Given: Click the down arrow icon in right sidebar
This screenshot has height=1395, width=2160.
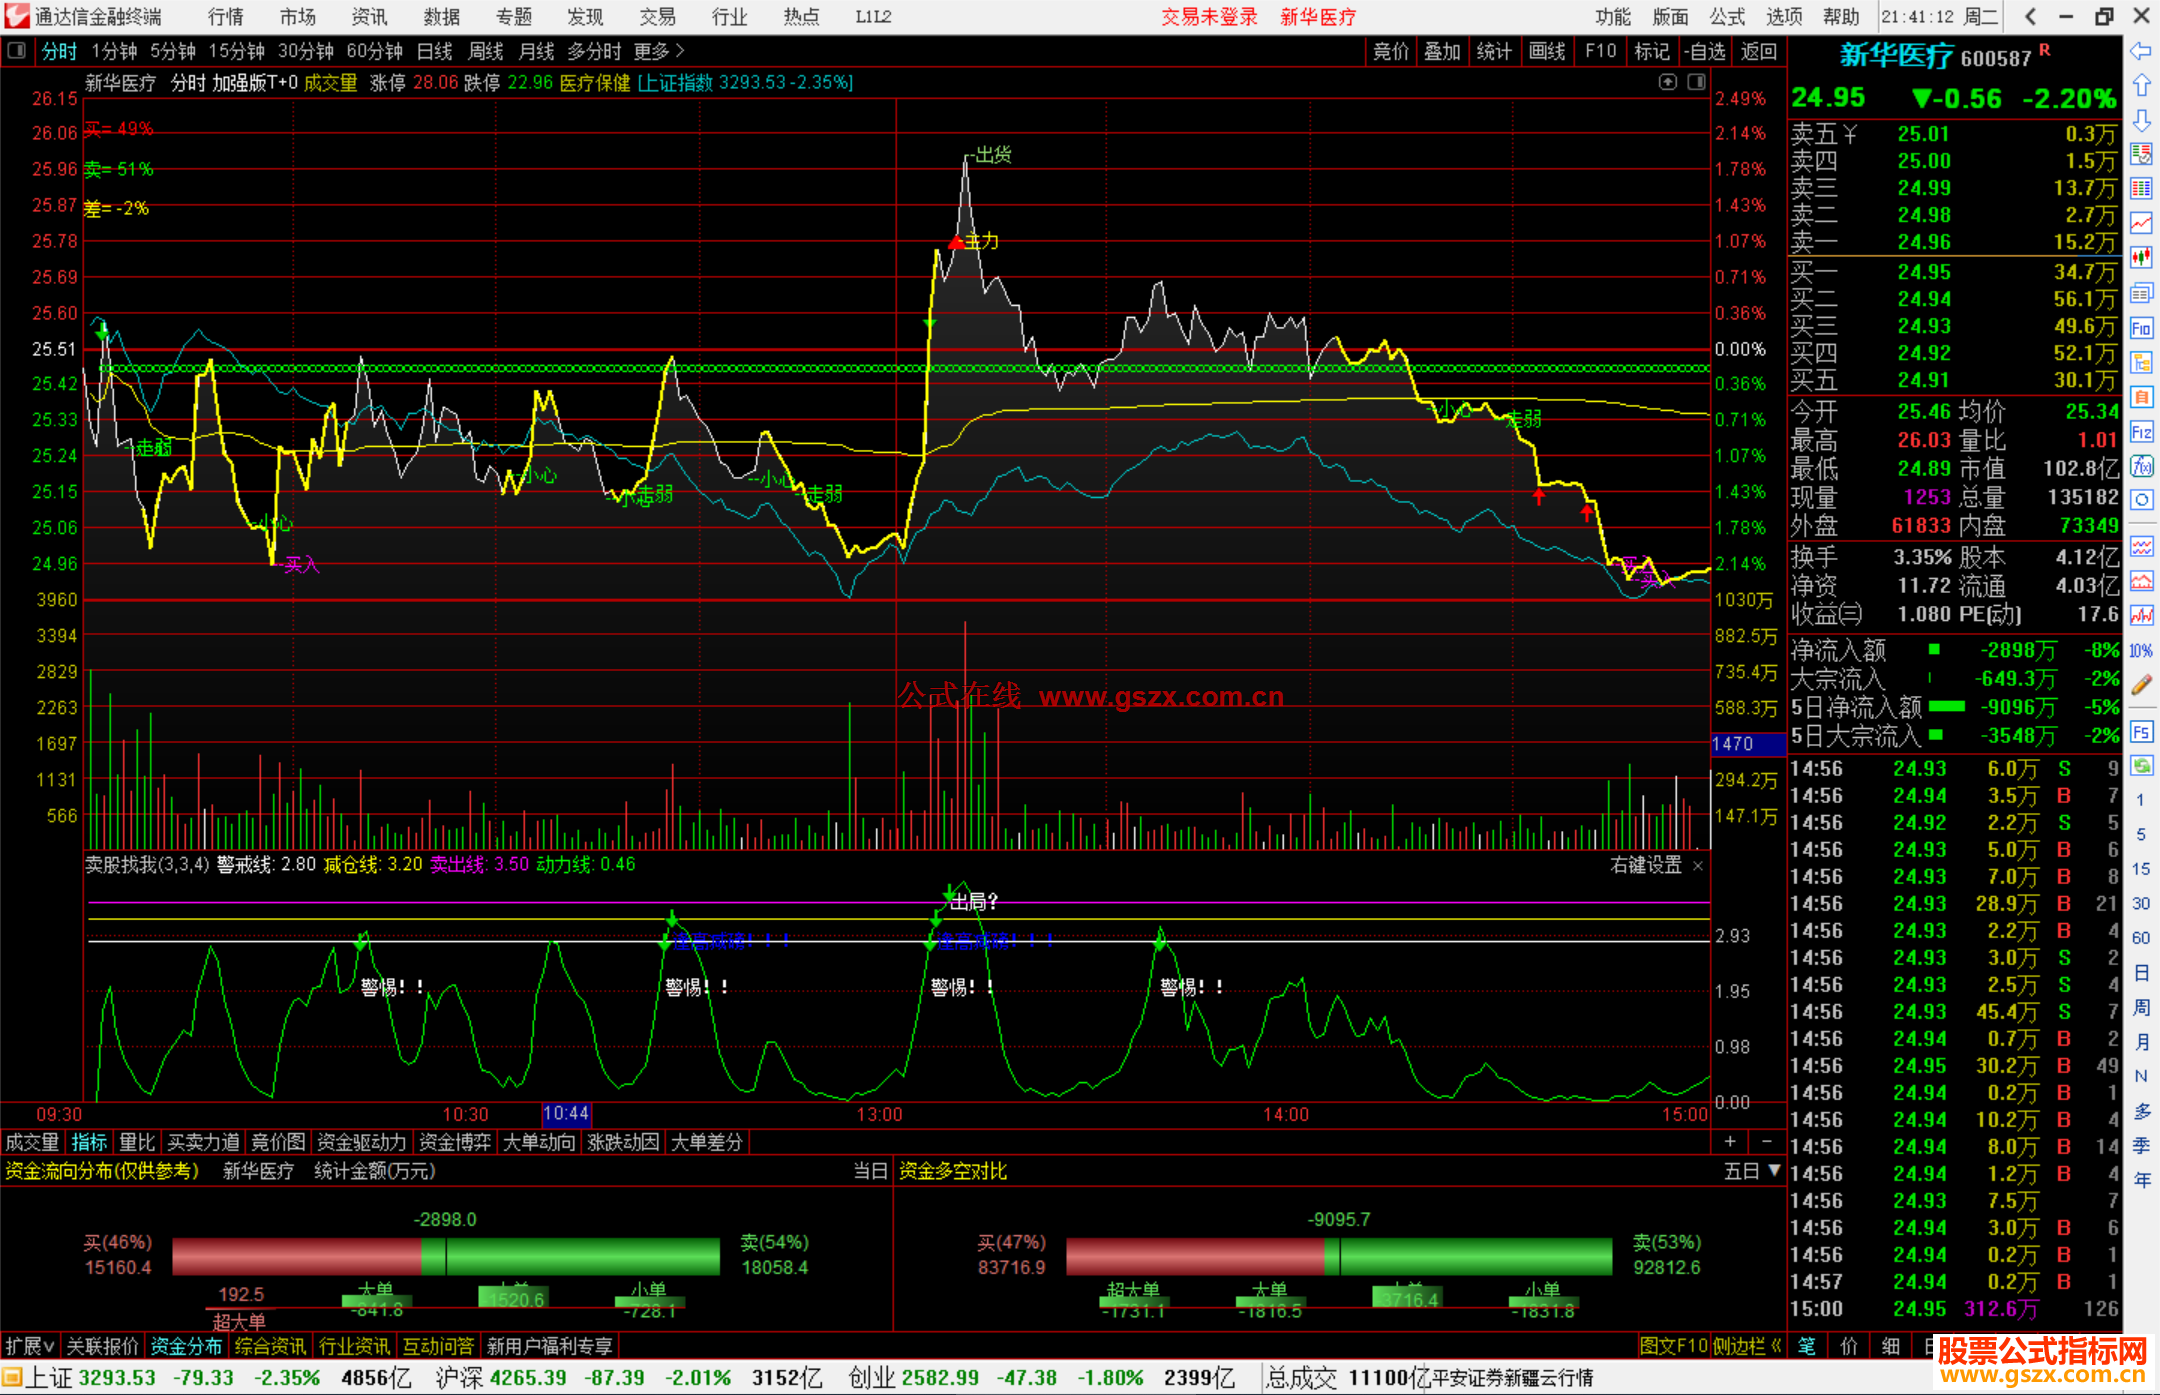Looking at the screenshot, I should pyautogui.click(x=2141, y=120).
